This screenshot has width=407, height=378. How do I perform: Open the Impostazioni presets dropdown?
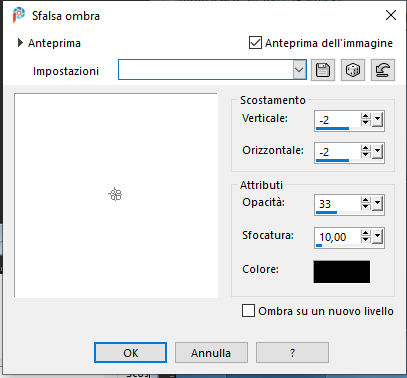click(299, 70)
